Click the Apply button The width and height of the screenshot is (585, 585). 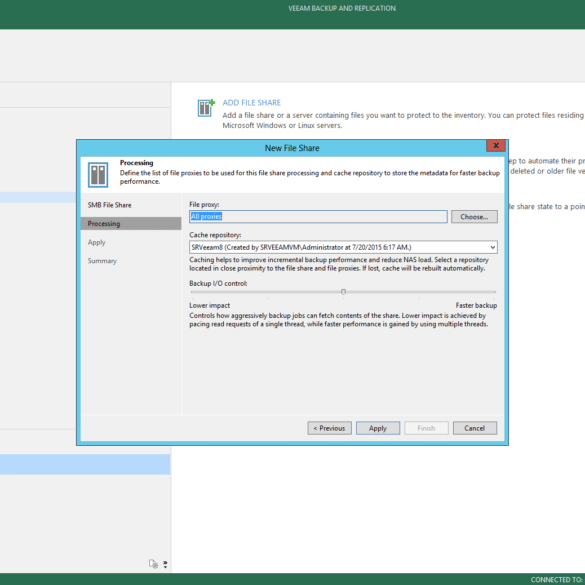click(x=378, y=428)
